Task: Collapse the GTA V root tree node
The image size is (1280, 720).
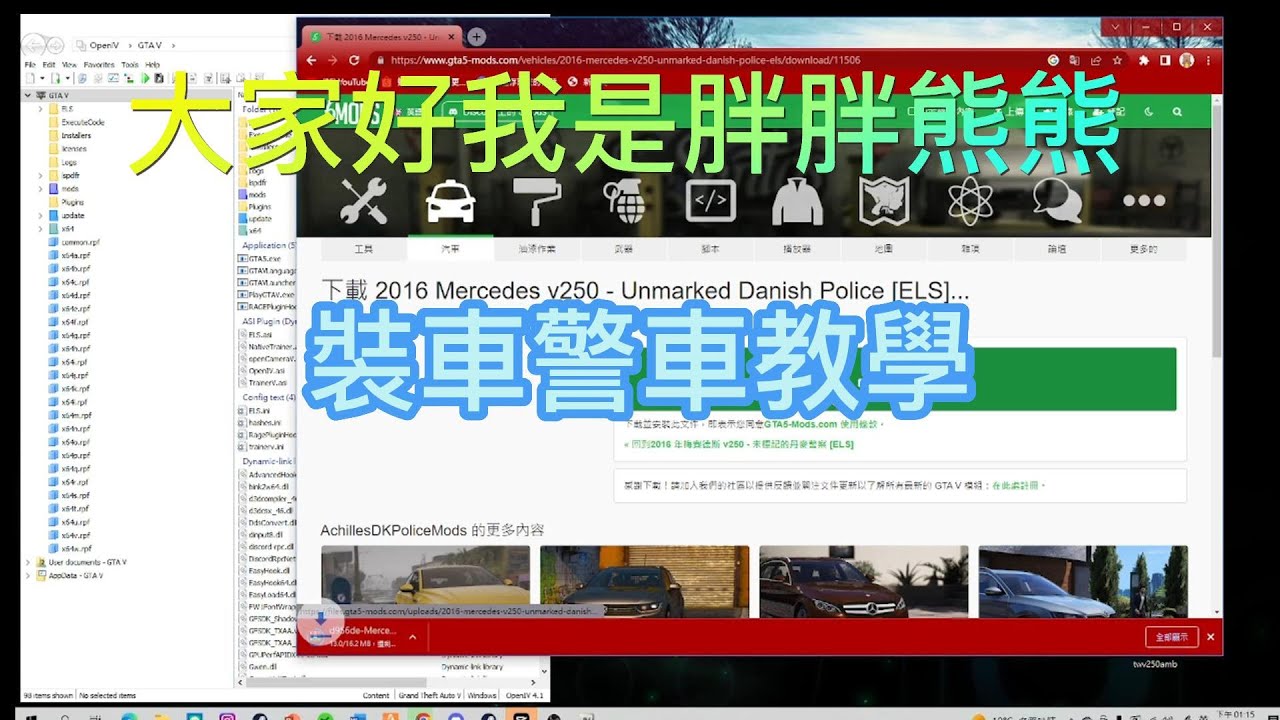Action: [28, 95]
